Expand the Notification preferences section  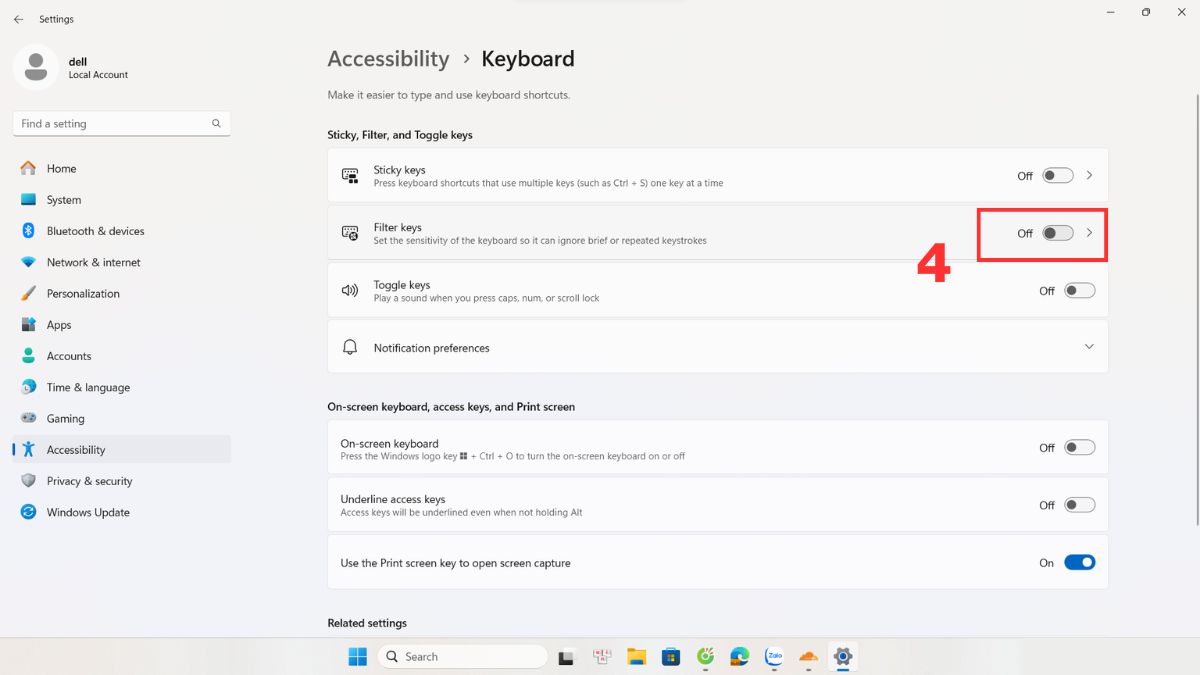(x=1089, y=347)
